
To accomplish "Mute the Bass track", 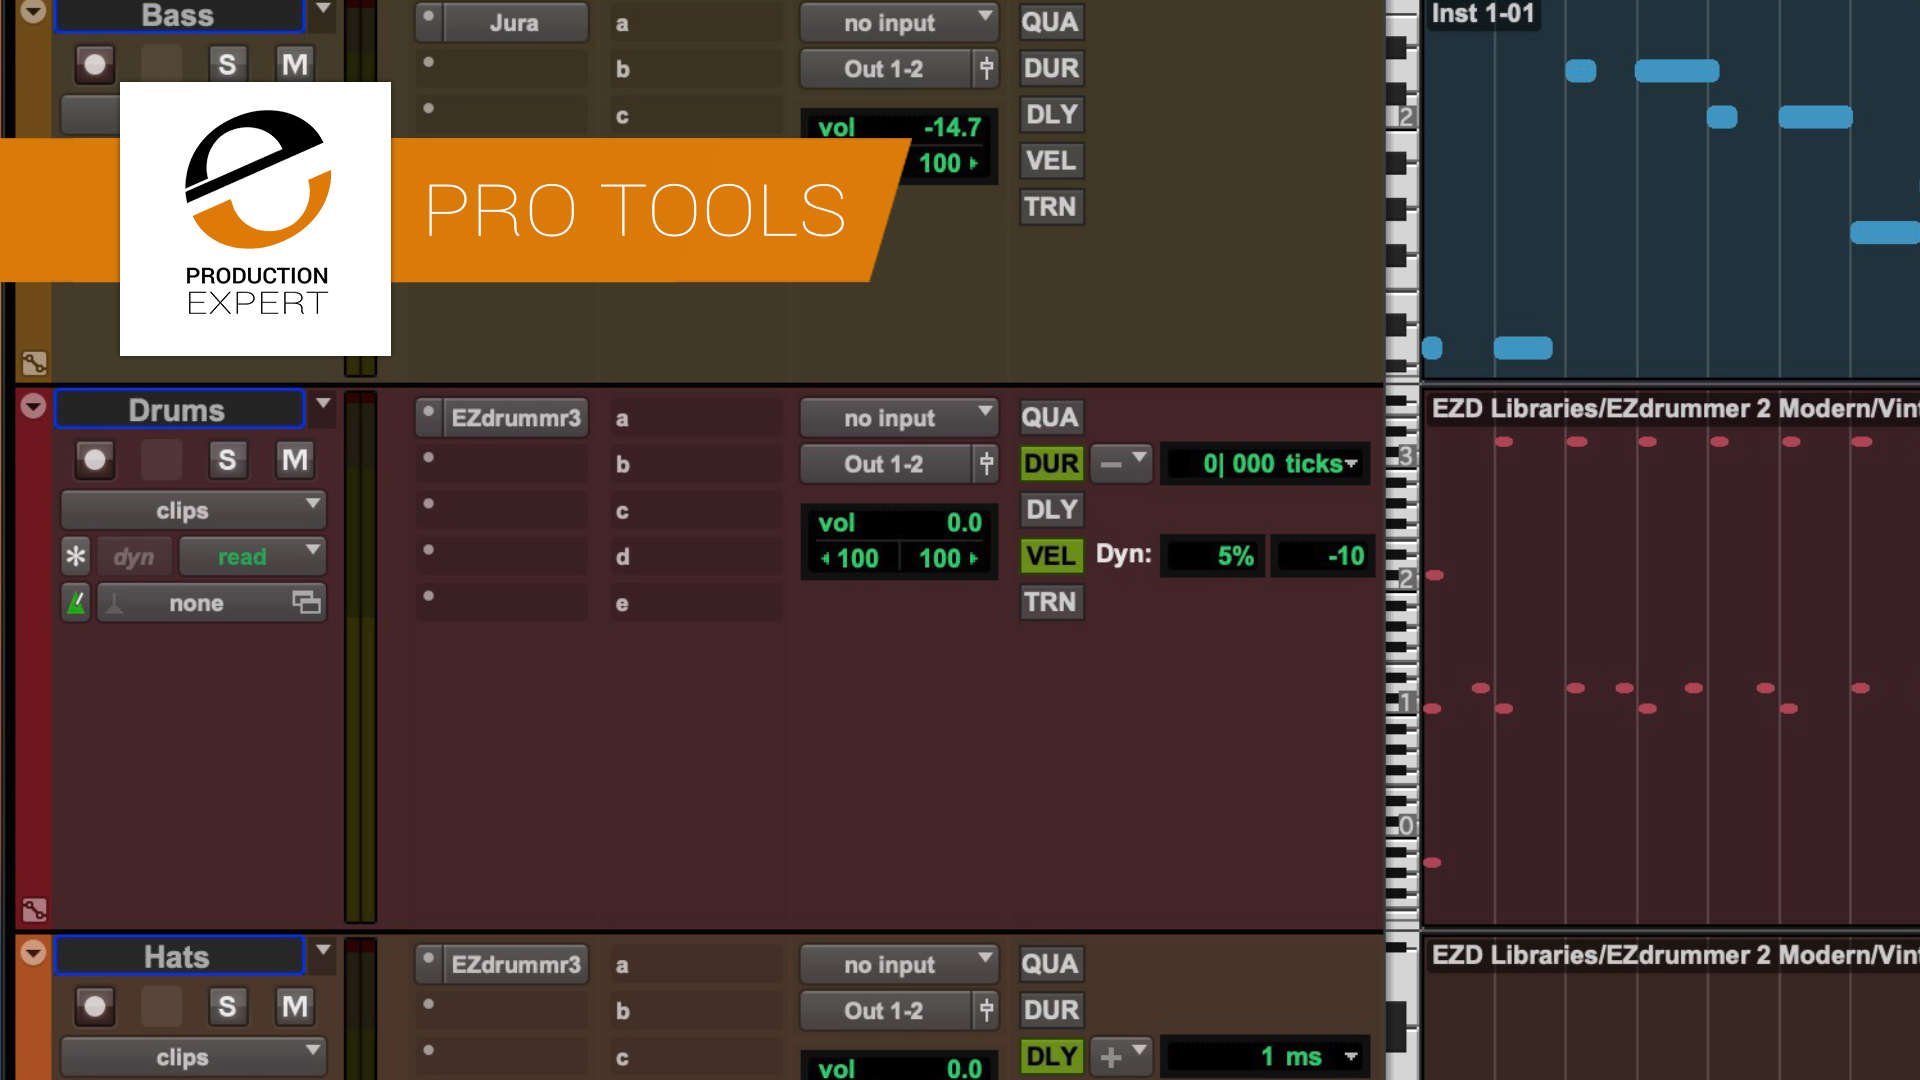I will click(x=294, y=65).
